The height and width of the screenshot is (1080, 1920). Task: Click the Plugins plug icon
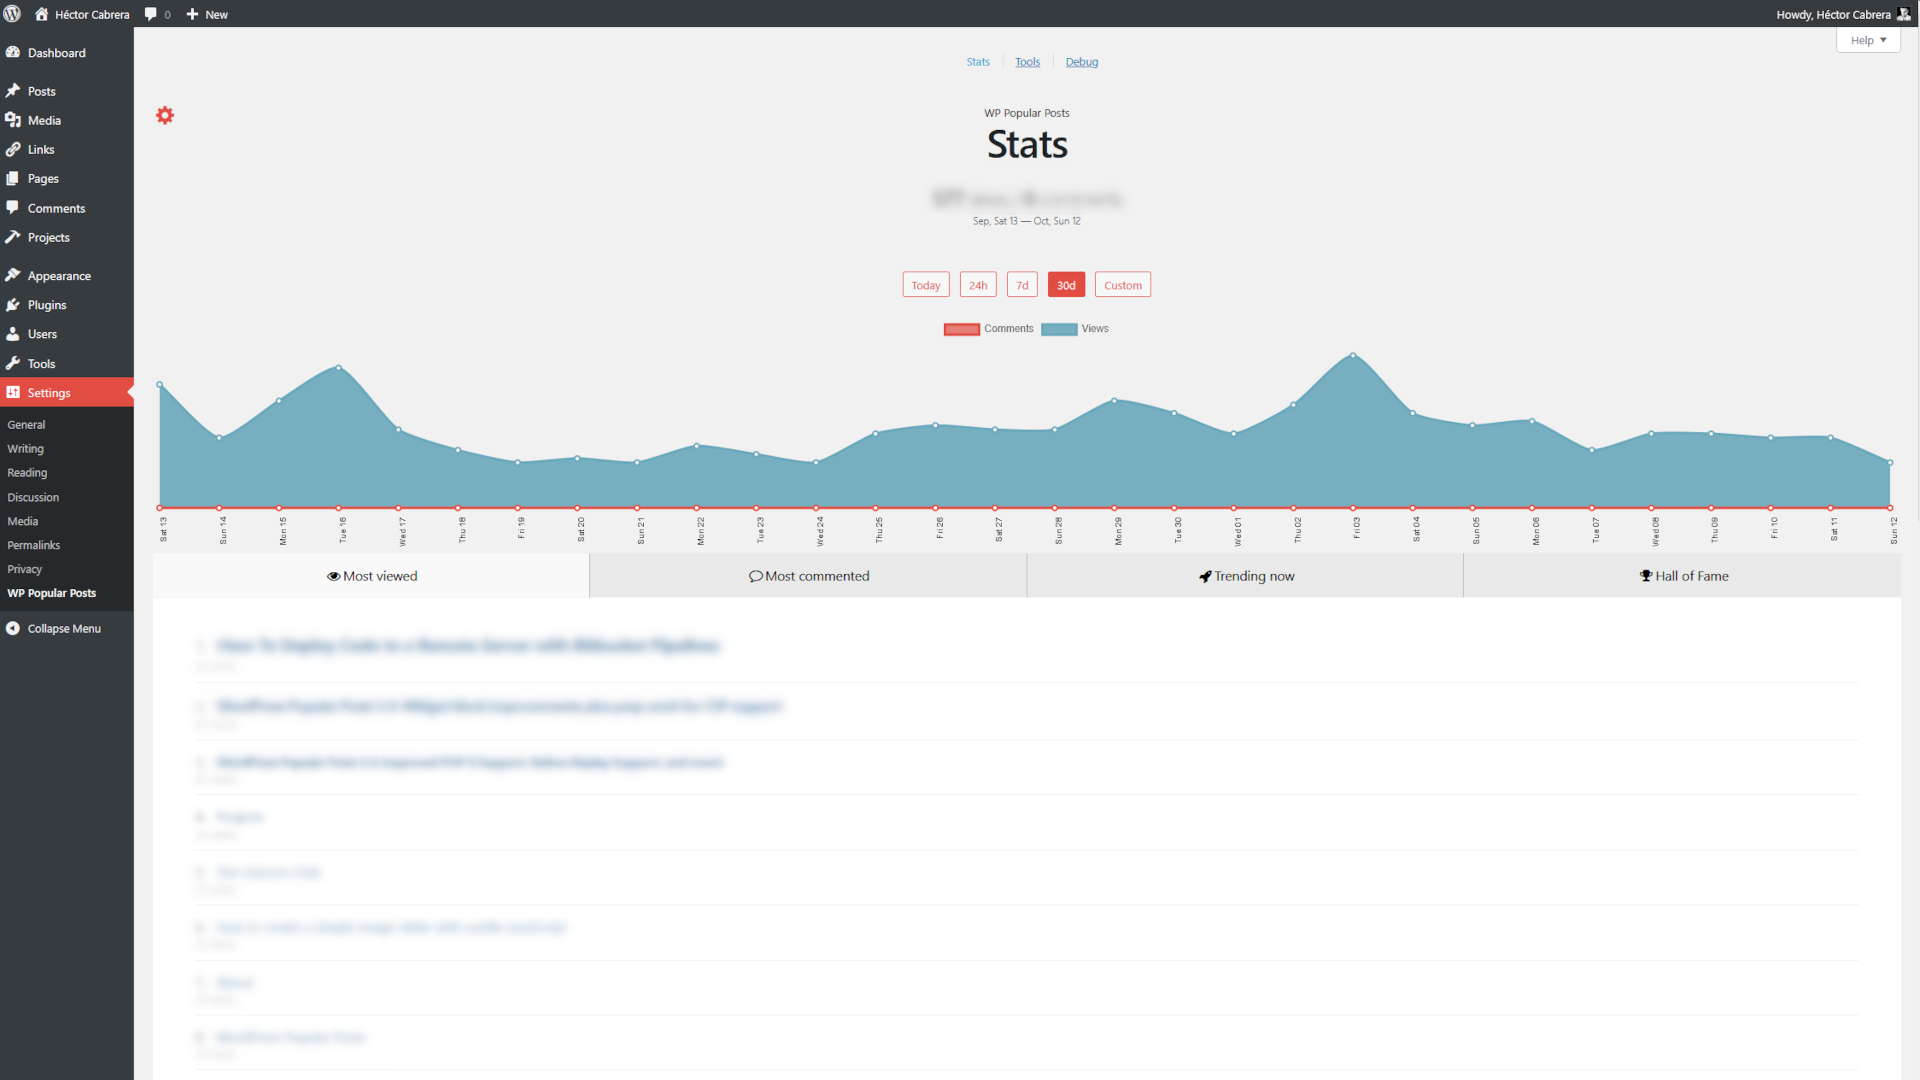tap(13, 305)
